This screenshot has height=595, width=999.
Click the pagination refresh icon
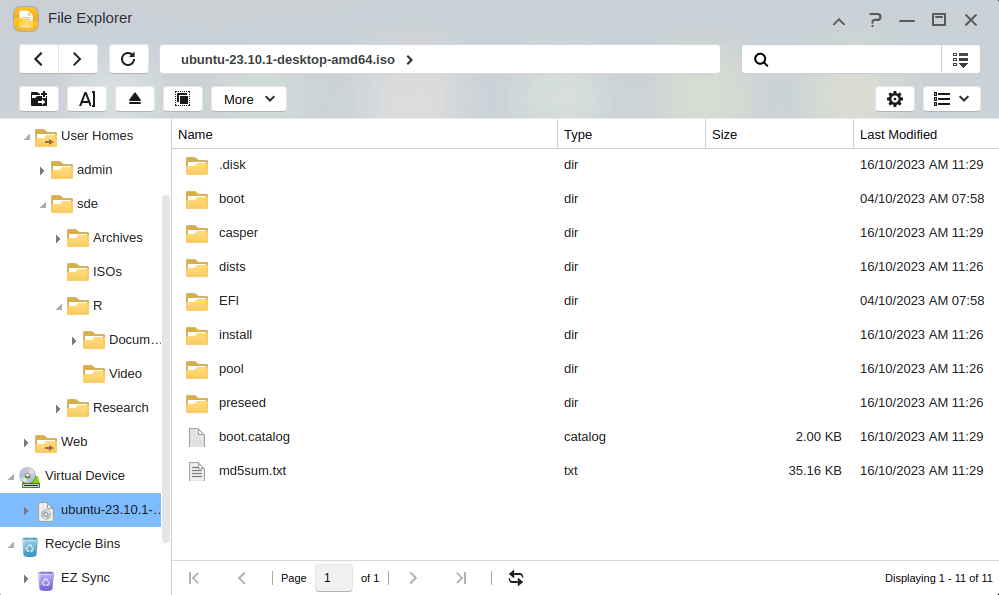pos(516,578)
